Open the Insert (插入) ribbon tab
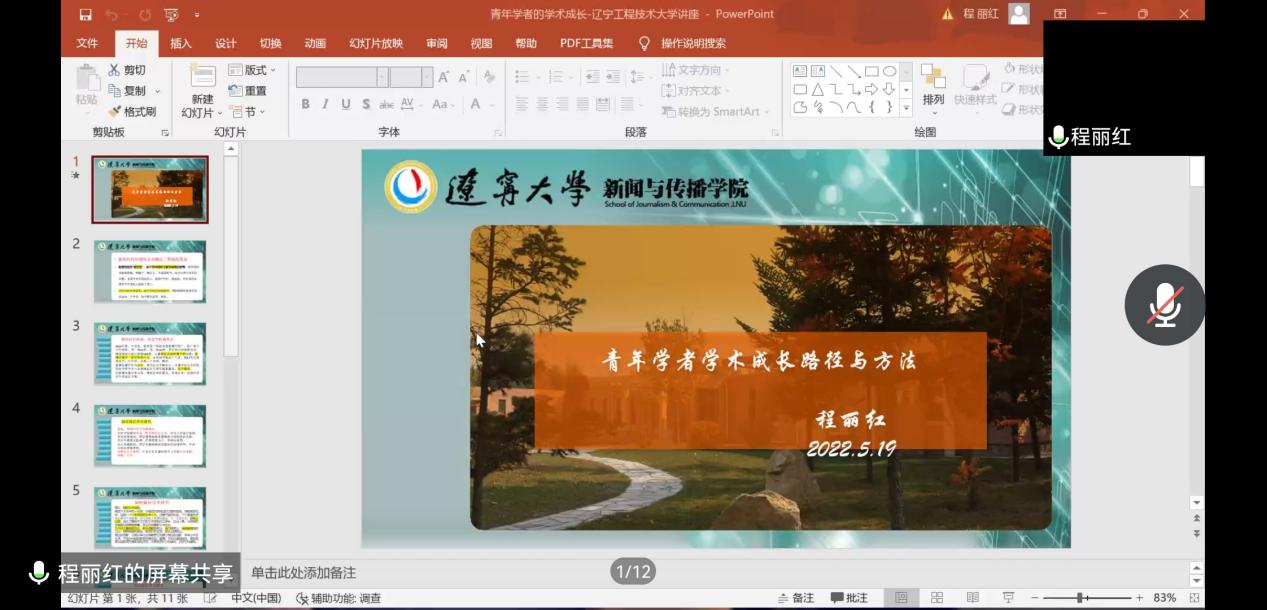The image size is (1267, 610). pyautogui.click(x=180, y=43)
